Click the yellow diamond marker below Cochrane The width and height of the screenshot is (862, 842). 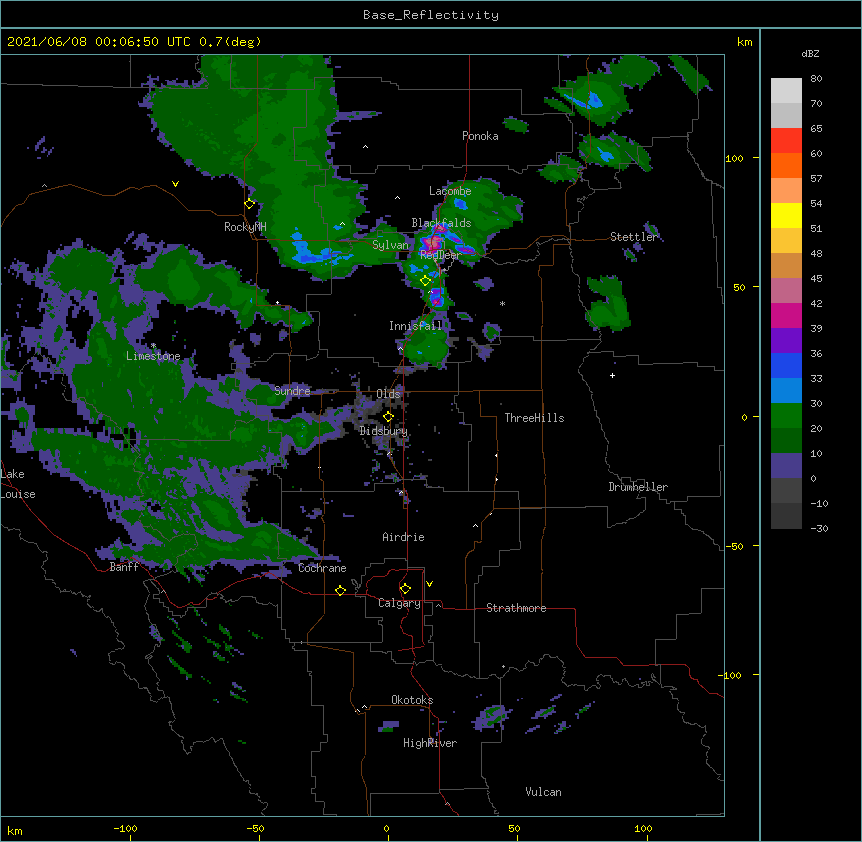340,590
